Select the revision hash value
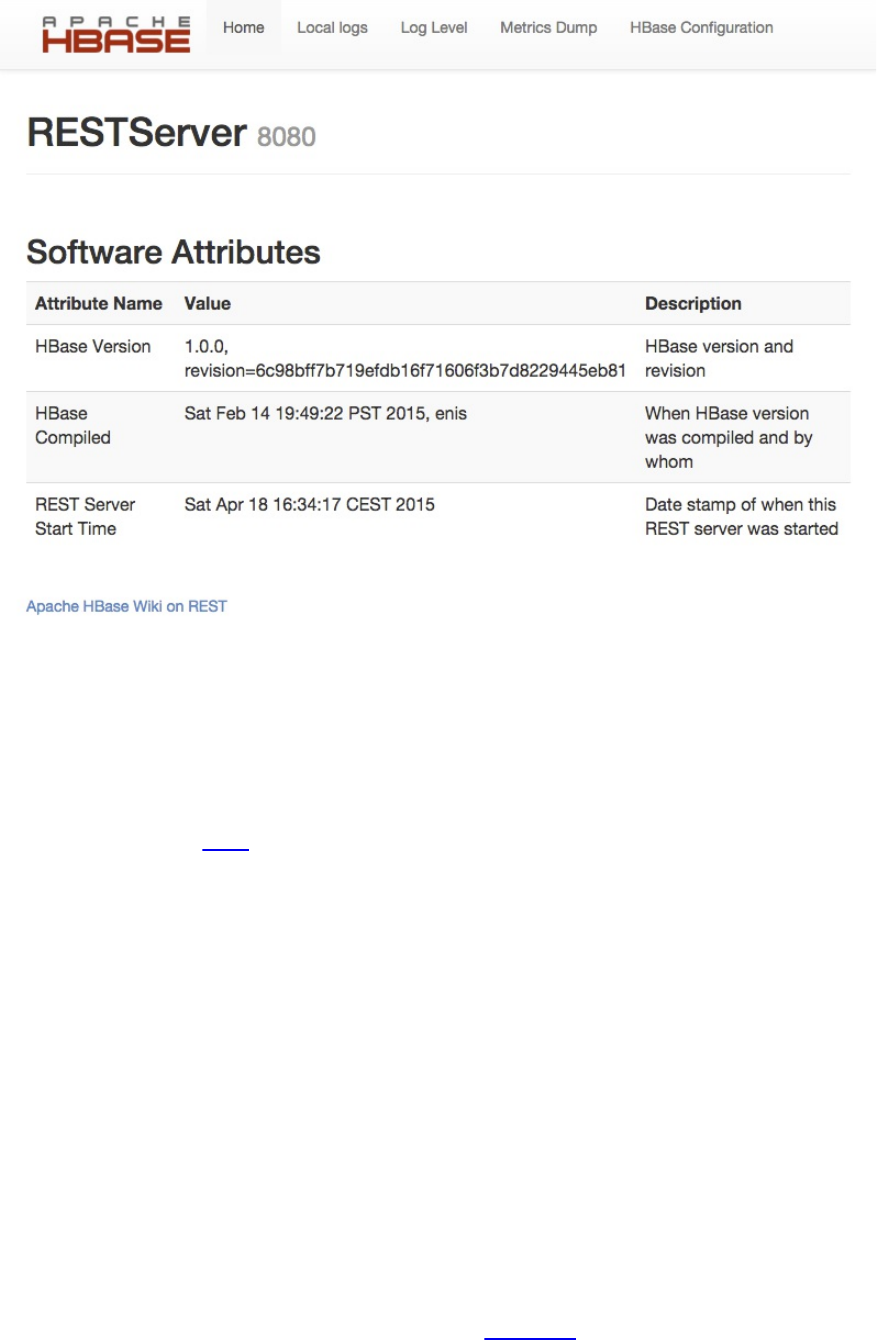The width and height of the screenshot is (877, 1340). (x=405, y=370)
